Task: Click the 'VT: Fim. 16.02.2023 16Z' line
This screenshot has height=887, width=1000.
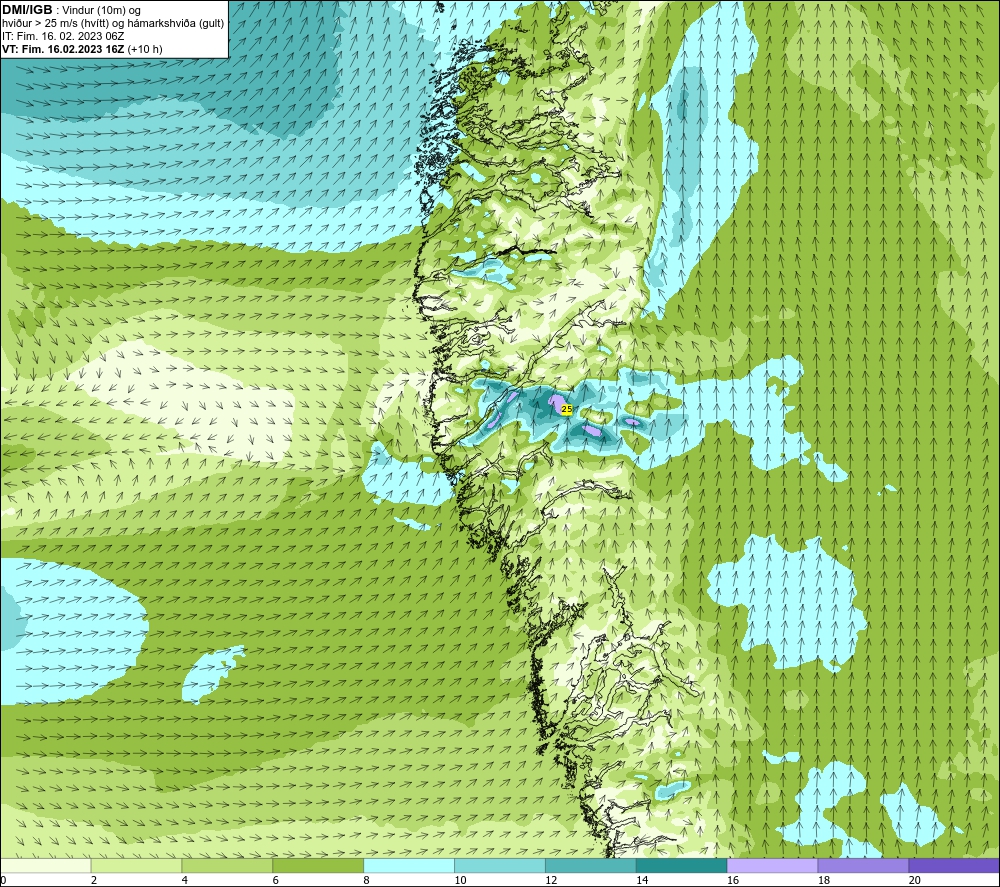Action: 64,49
